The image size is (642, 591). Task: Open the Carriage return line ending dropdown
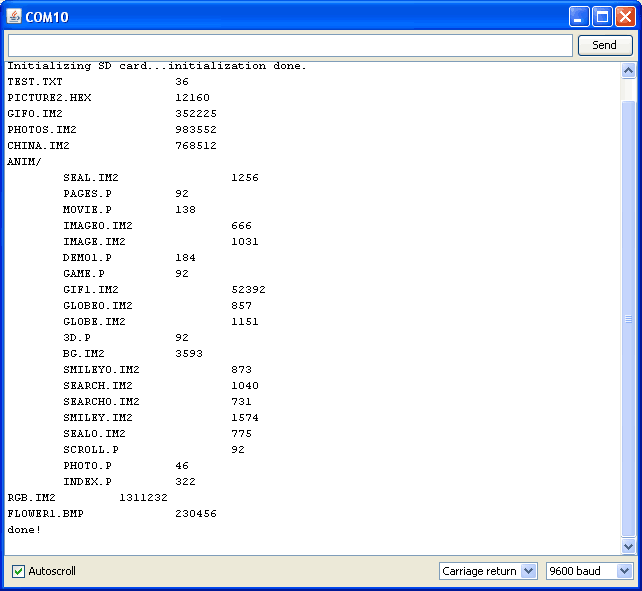tap(488, 571)
